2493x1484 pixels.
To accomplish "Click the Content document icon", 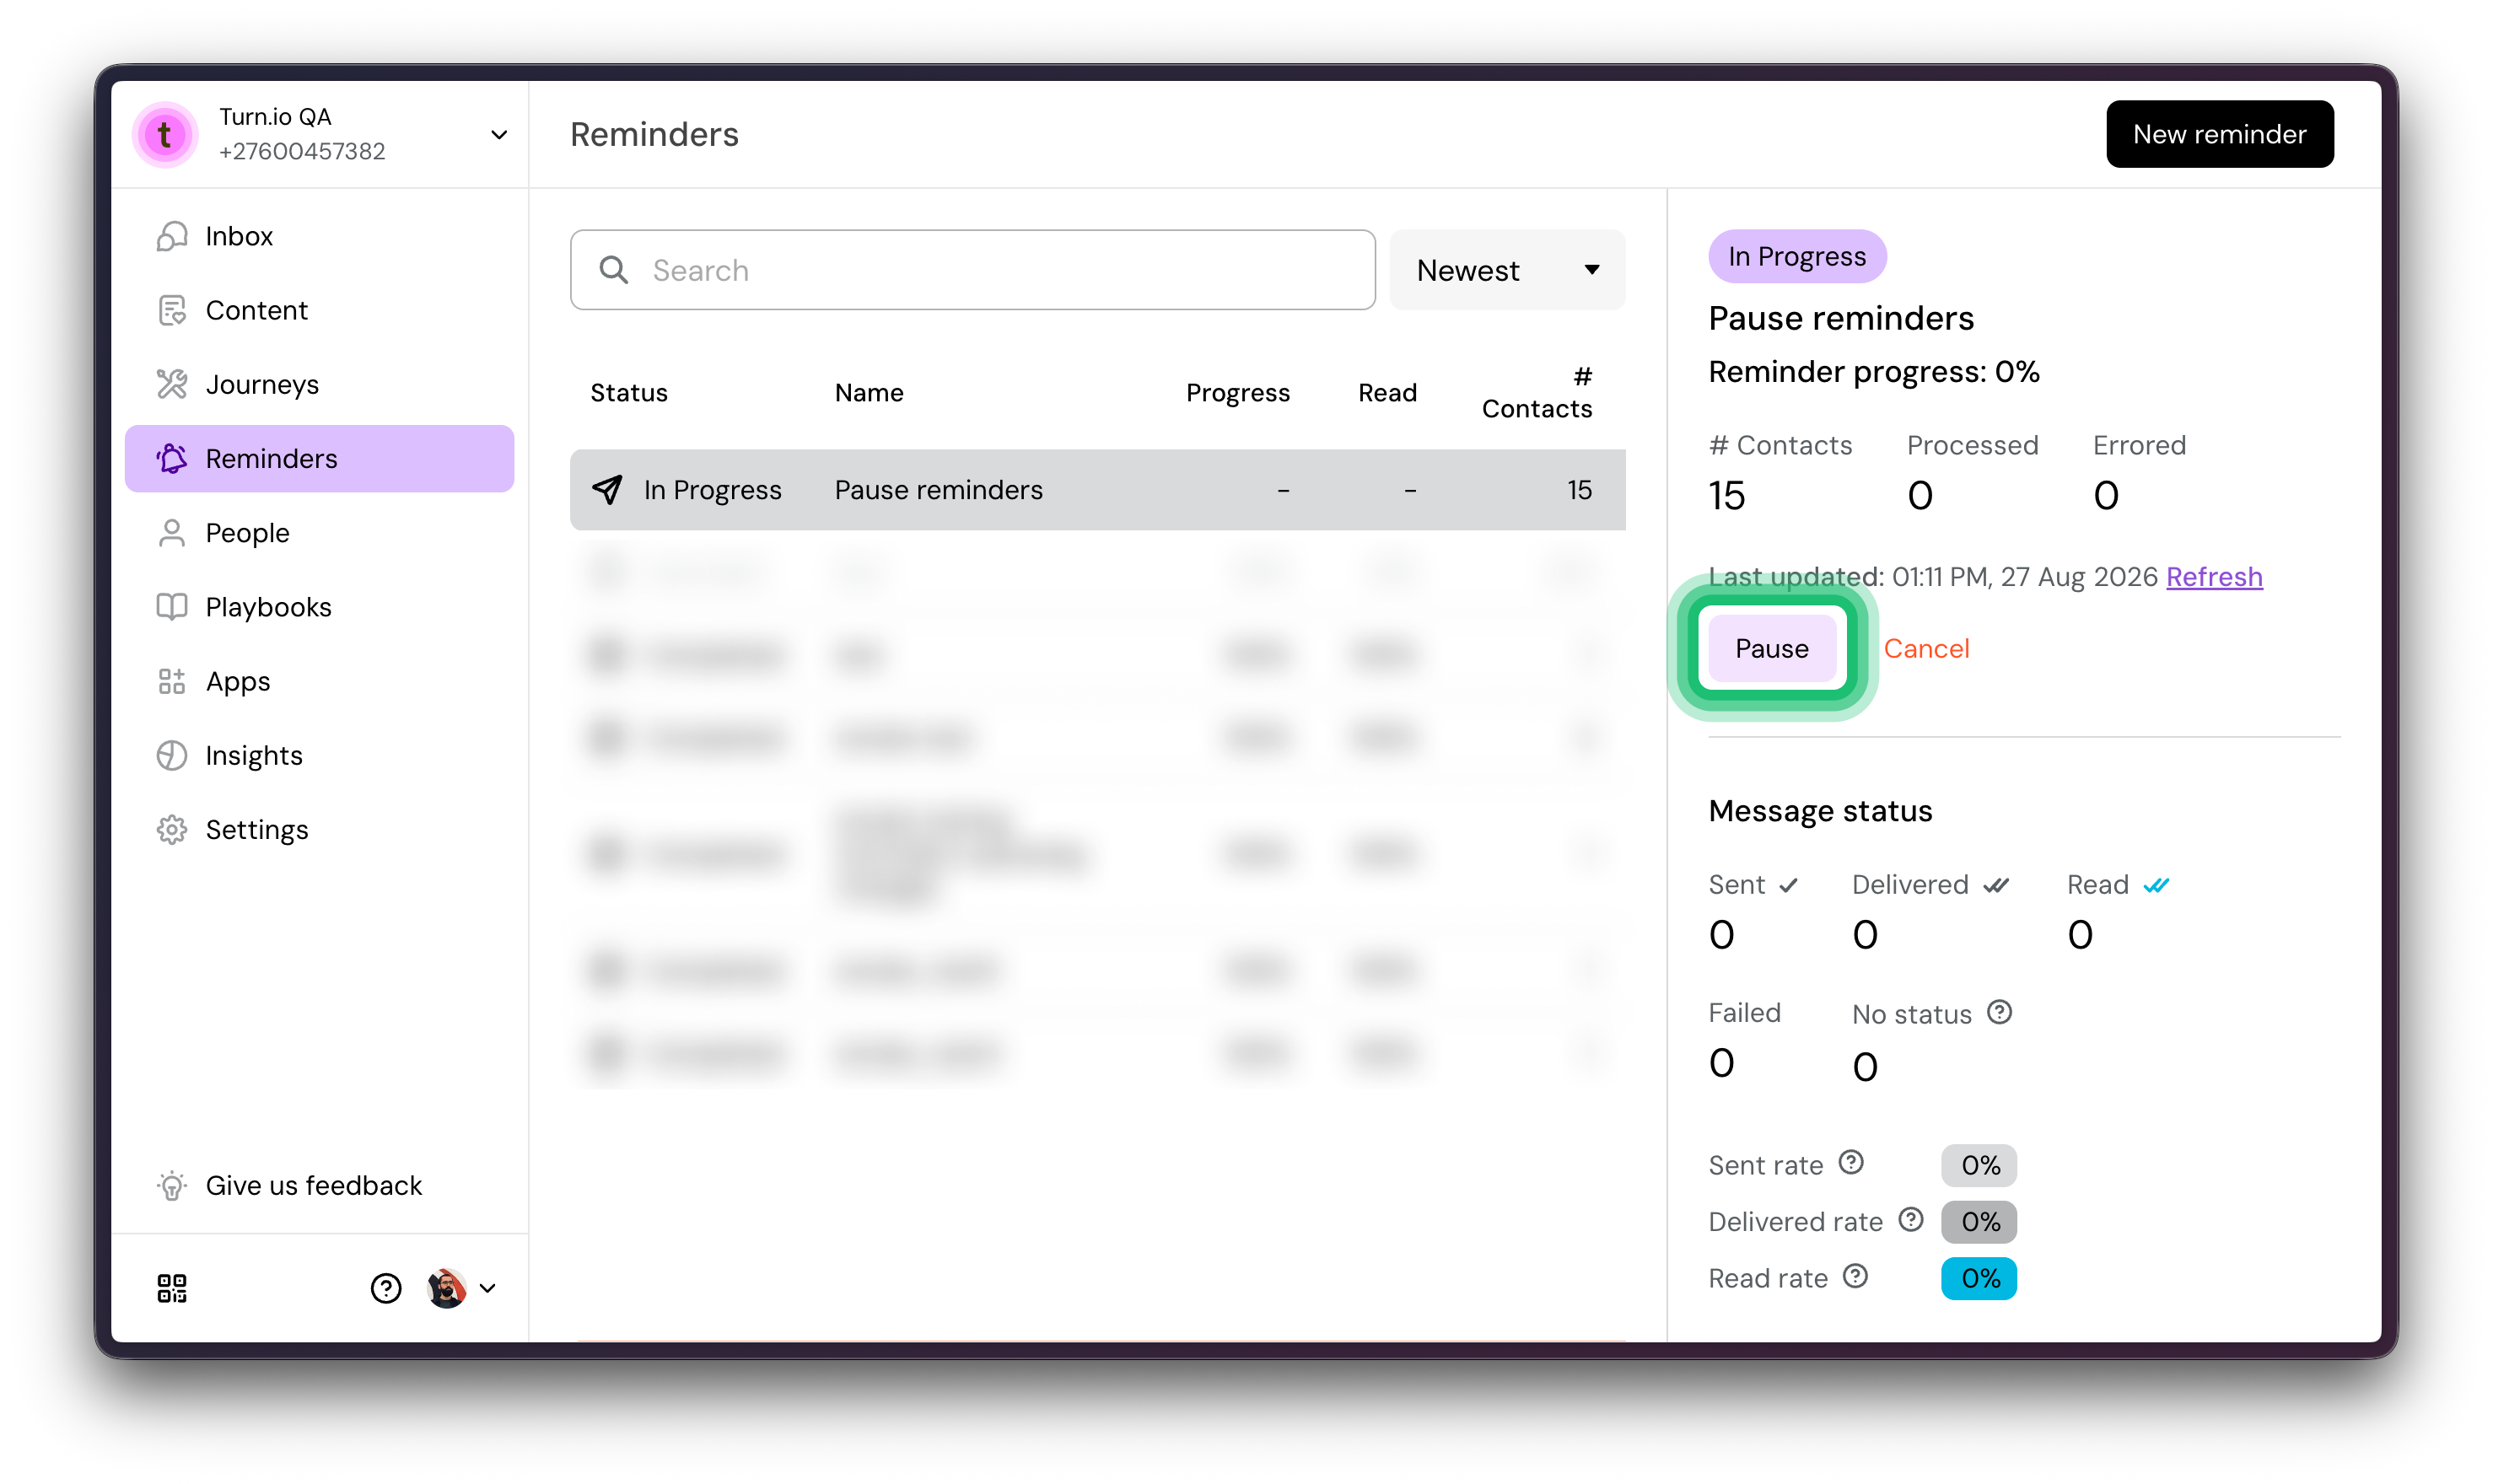I will click(x=172, y=310).
